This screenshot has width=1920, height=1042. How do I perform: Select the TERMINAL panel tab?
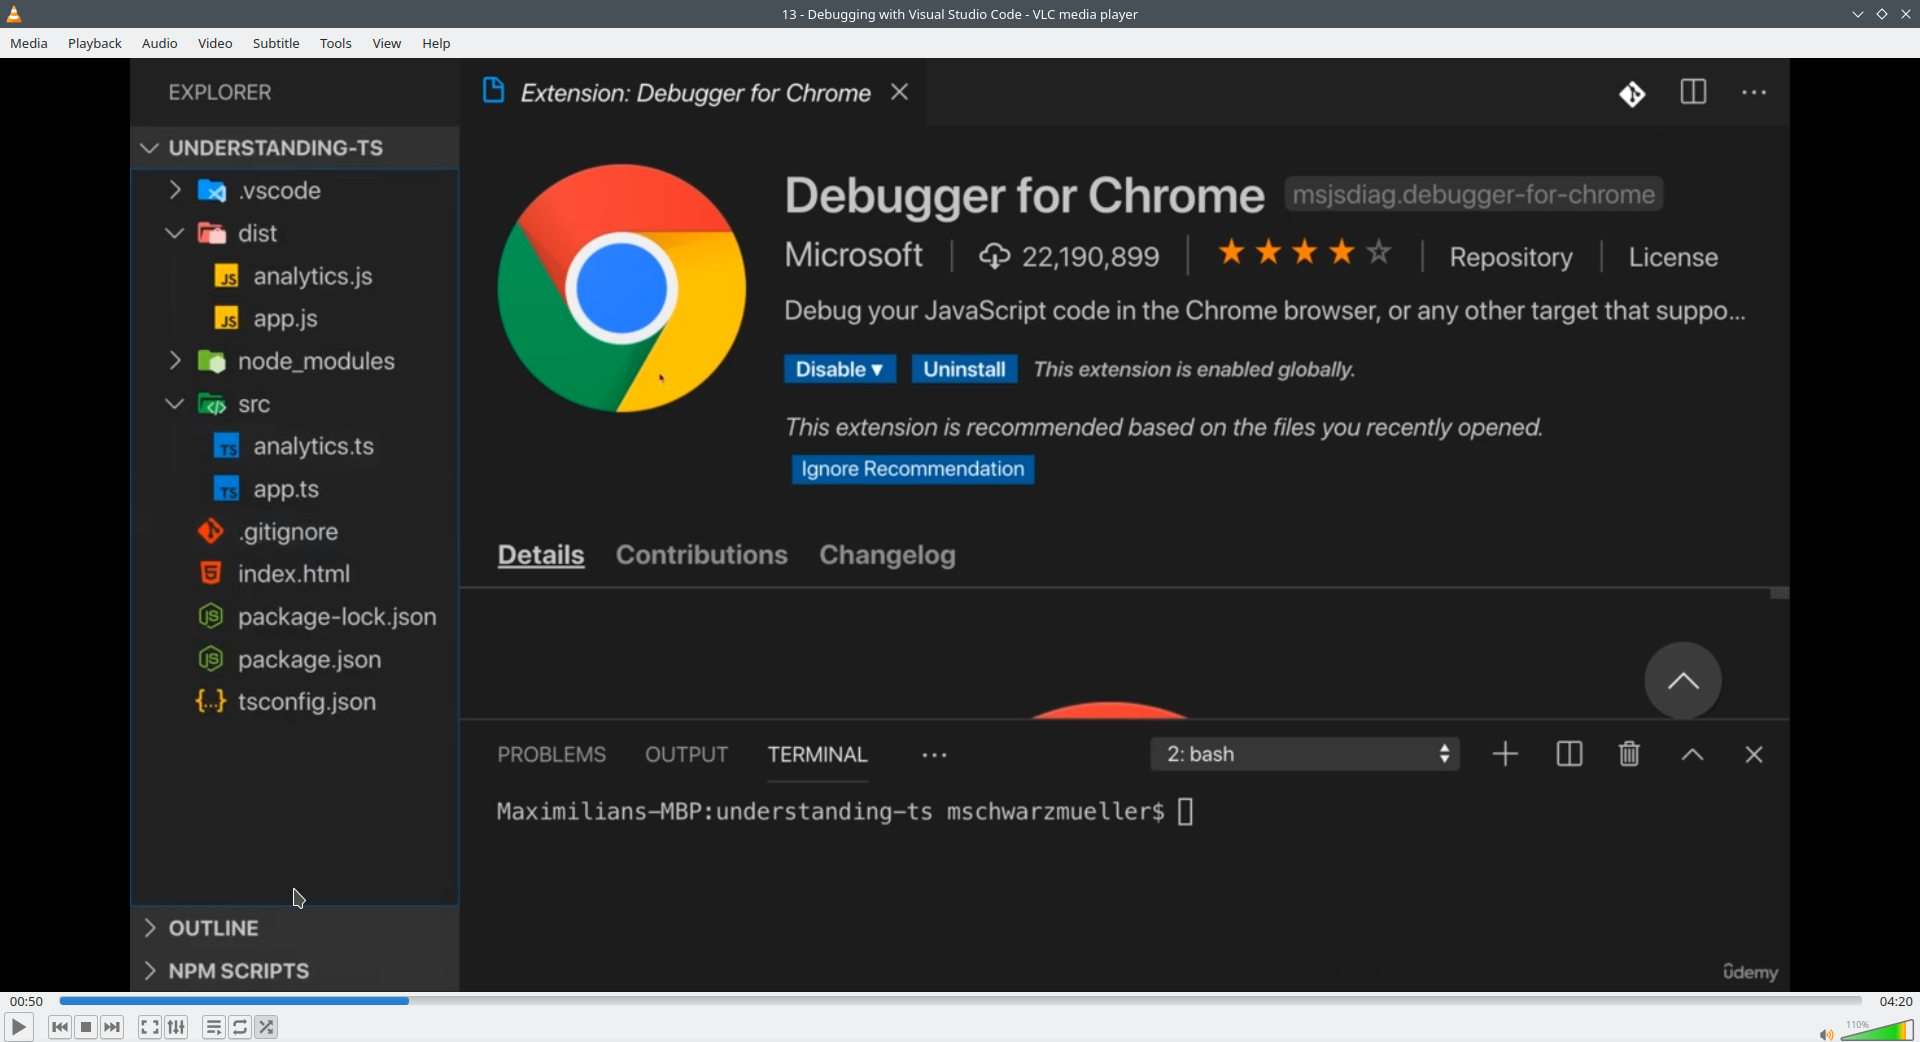coord(818,755)
